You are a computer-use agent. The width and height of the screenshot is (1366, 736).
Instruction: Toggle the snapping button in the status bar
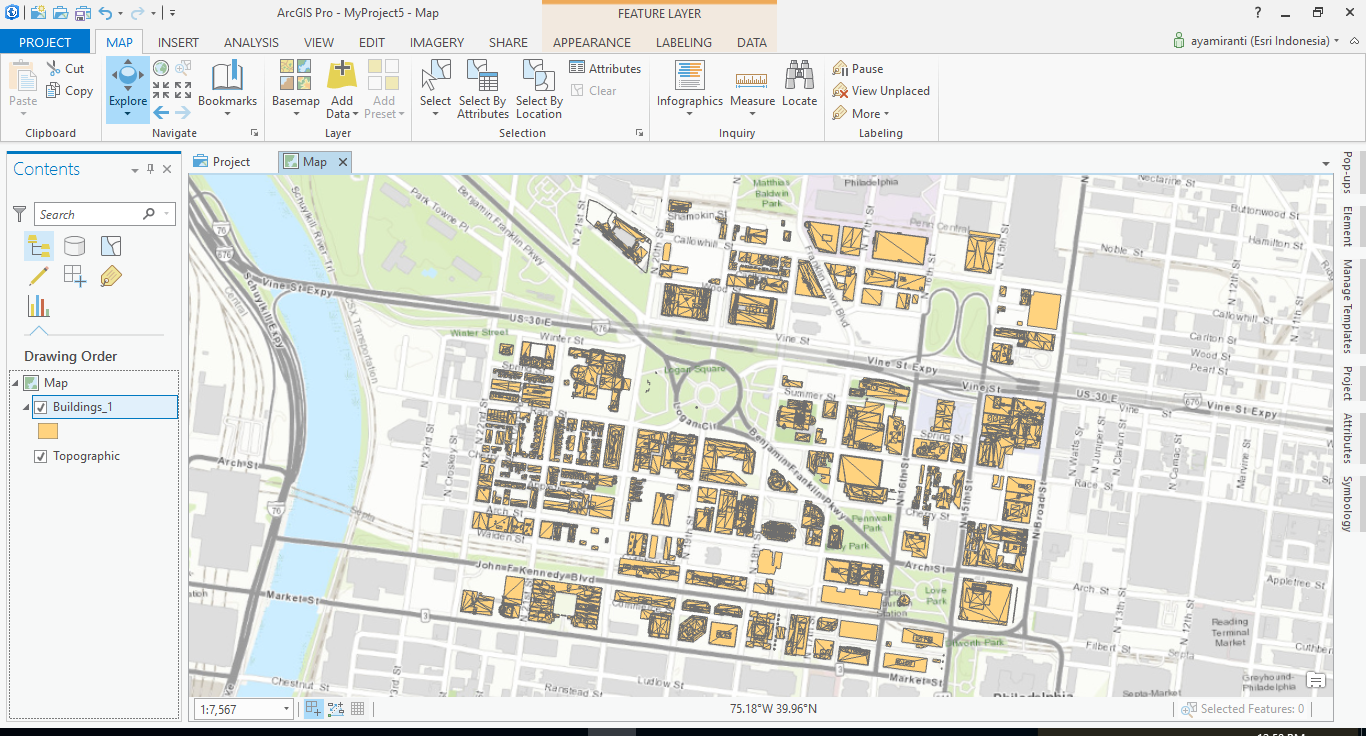pos(313,709)
